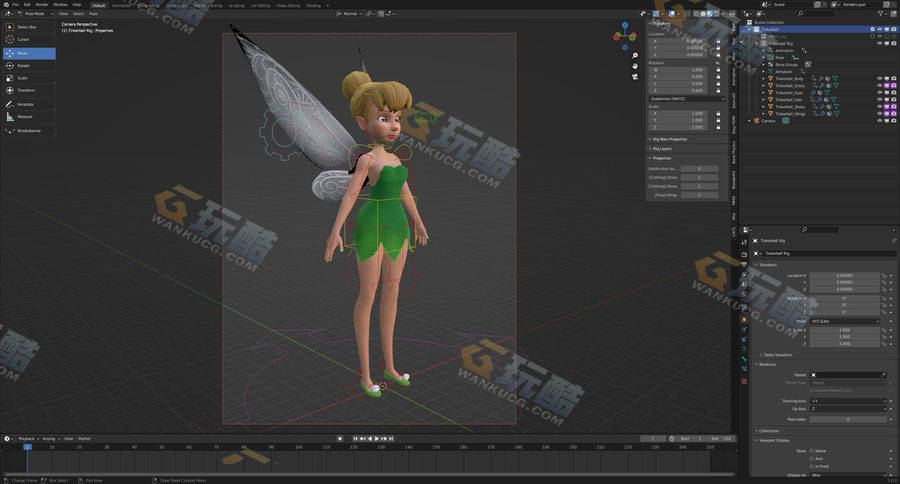This screenshot has width=900, height=484.
Task: Open the File menu
Action: coord(15,5)
